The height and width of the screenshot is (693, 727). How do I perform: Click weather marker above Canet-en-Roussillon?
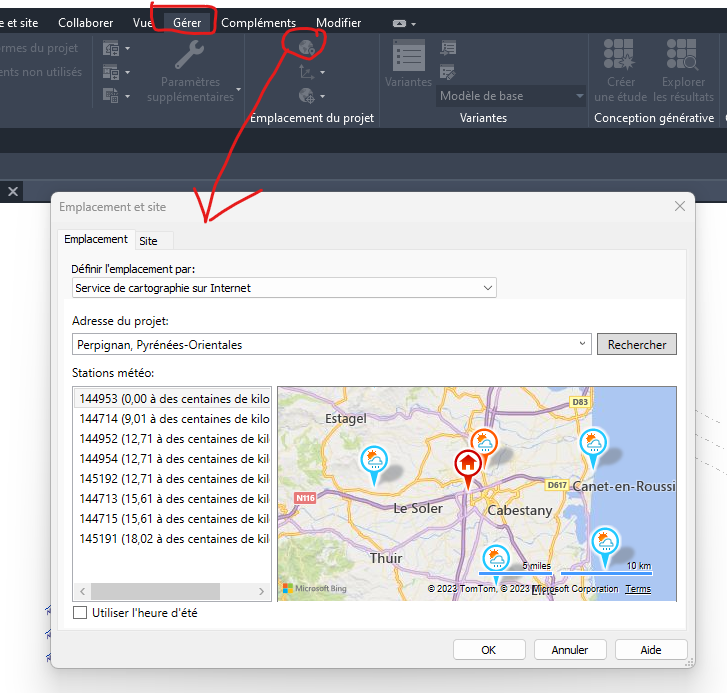pyautogui.click(x=593, y=444)
